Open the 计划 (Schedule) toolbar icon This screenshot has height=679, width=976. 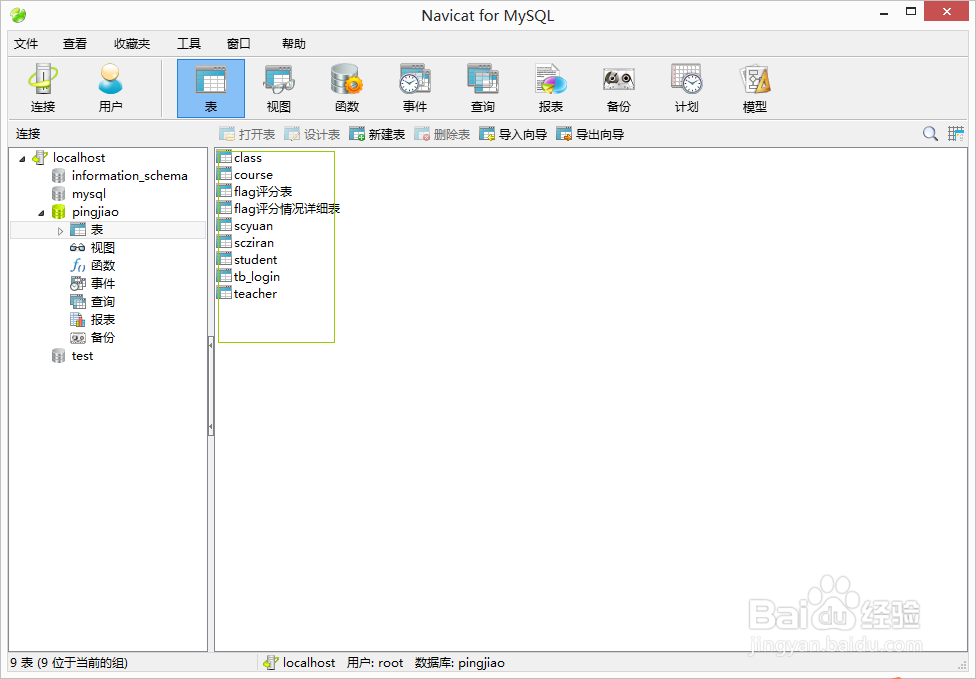(x=687, y=88)
